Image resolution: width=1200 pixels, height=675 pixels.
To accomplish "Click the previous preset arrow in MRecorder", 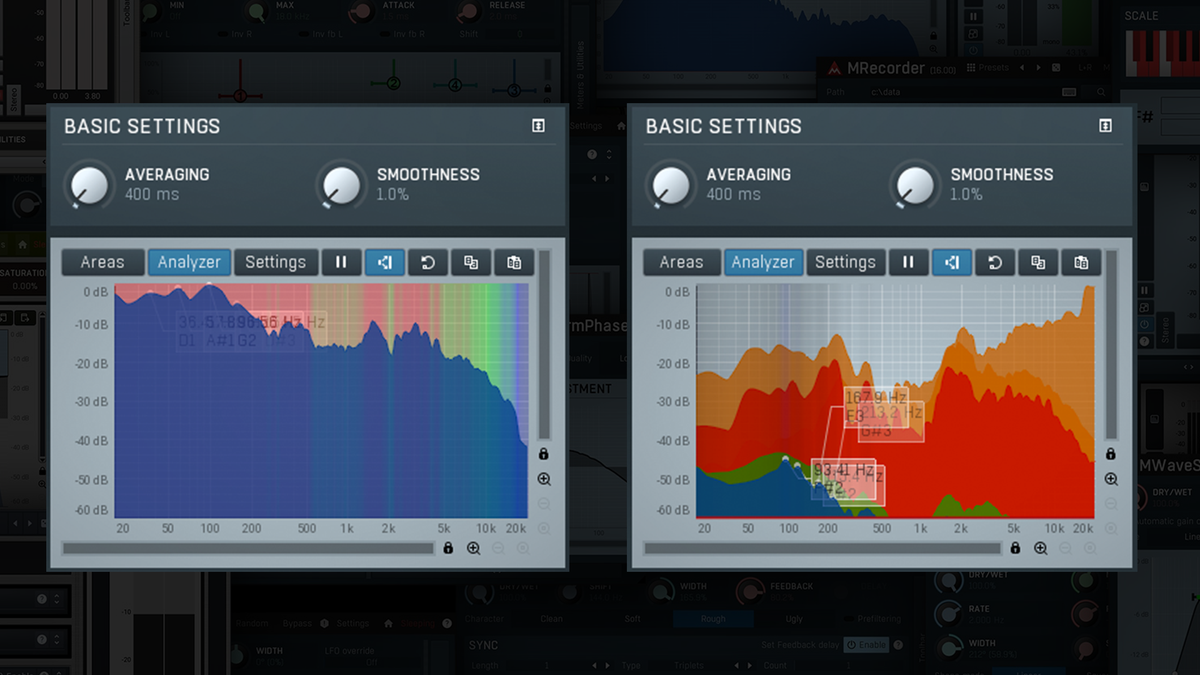I will tap(1022, 68).
